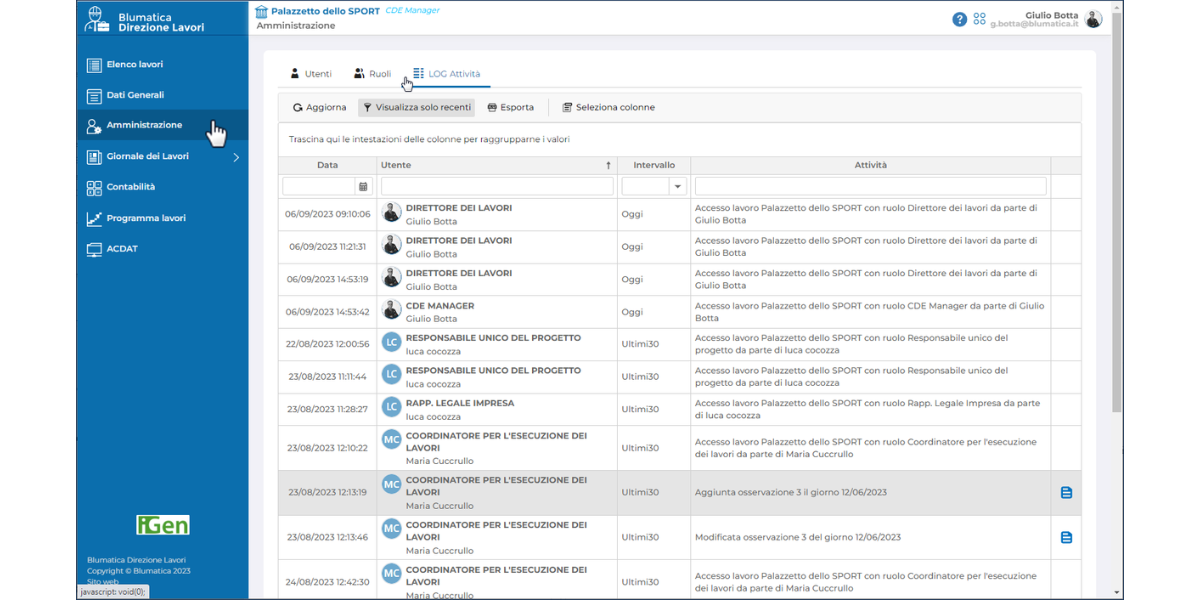1200x600 pixels.
Task: Click the four-circles apps icon
Action: [979, 19]
